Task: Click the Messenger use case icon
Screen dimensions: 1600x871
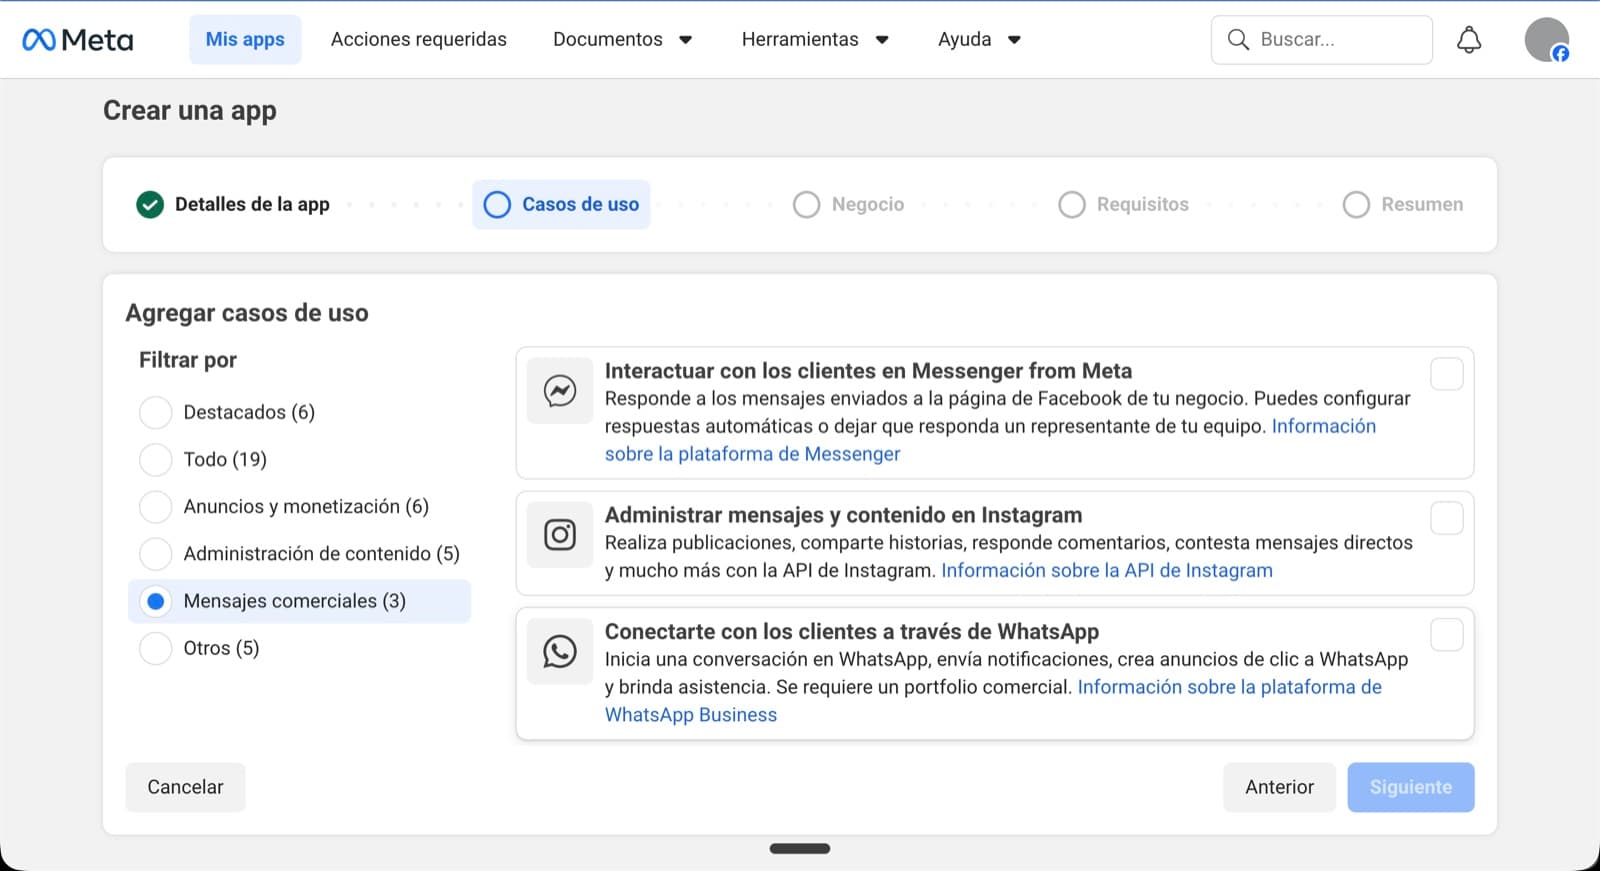Action: coord(560,390)
